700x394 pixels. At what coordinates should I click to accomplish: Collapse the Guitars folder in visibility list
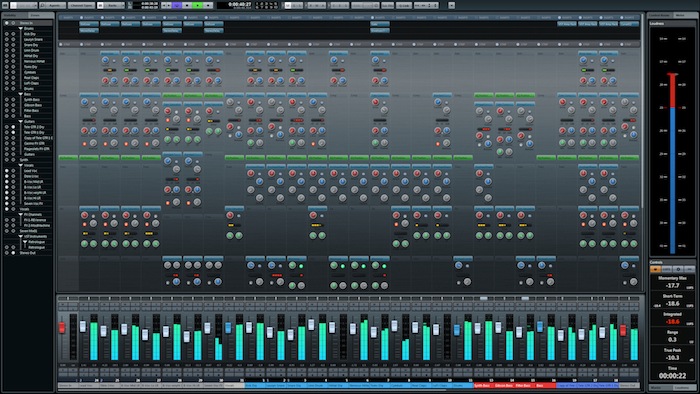[x=21, y=121]
